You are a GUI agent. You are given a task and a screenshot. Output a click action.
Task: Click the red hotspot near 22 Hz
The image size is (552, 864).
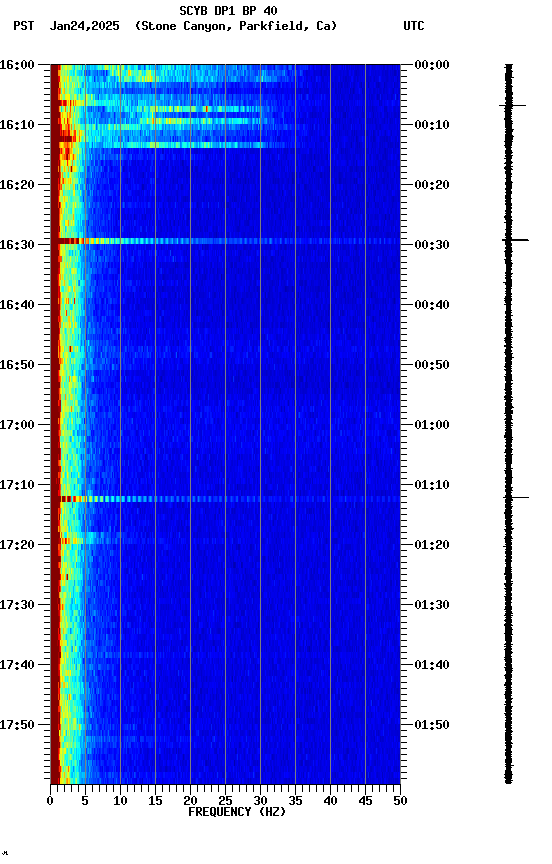206,109
